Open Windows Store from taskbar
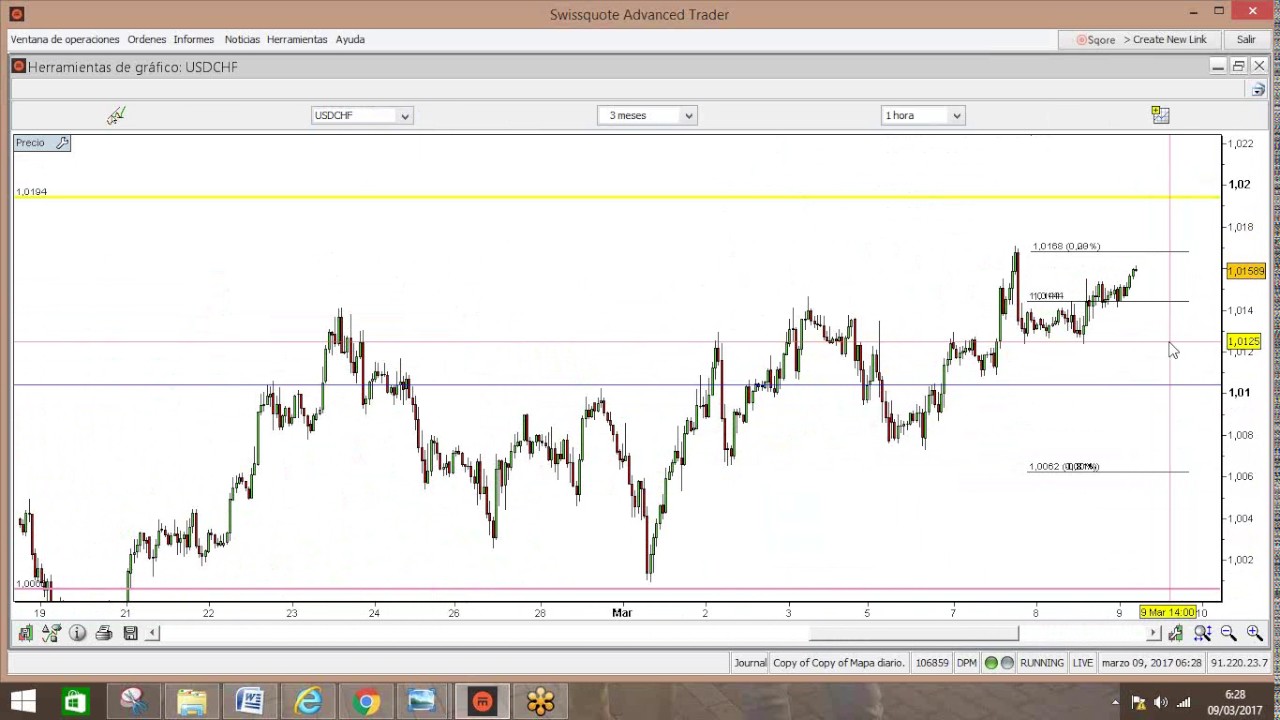The width and height of the screenshot is (1280, 720). (x=74, y=702)
